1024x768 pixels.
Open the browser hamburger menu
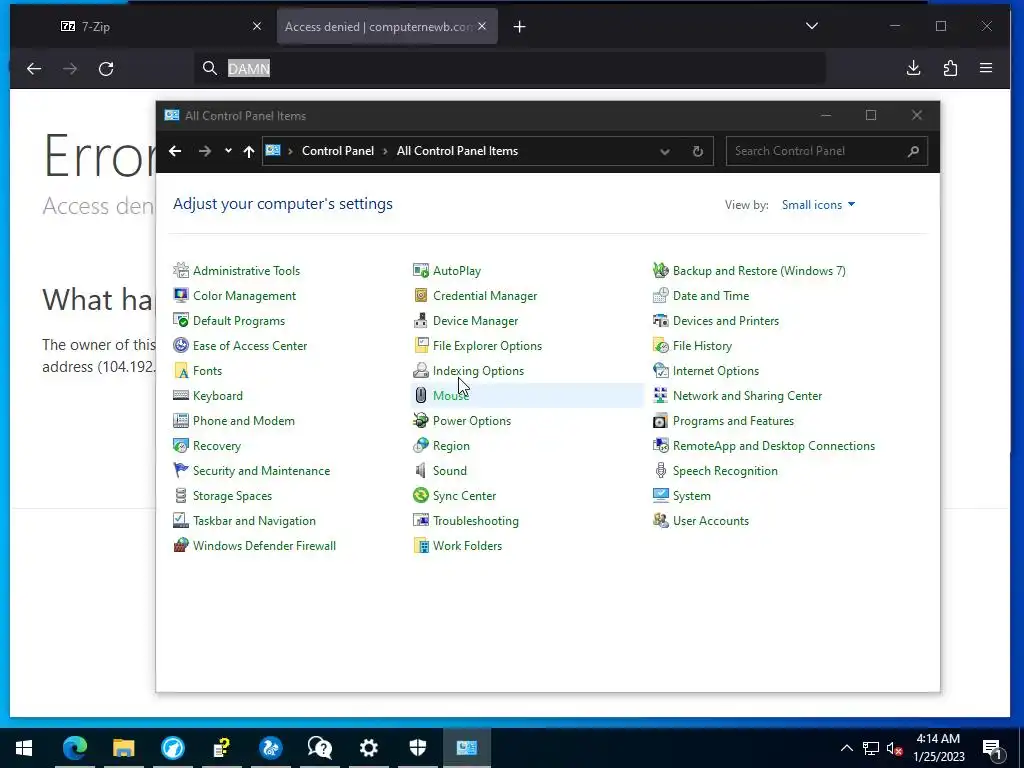(x=986, y=68)
